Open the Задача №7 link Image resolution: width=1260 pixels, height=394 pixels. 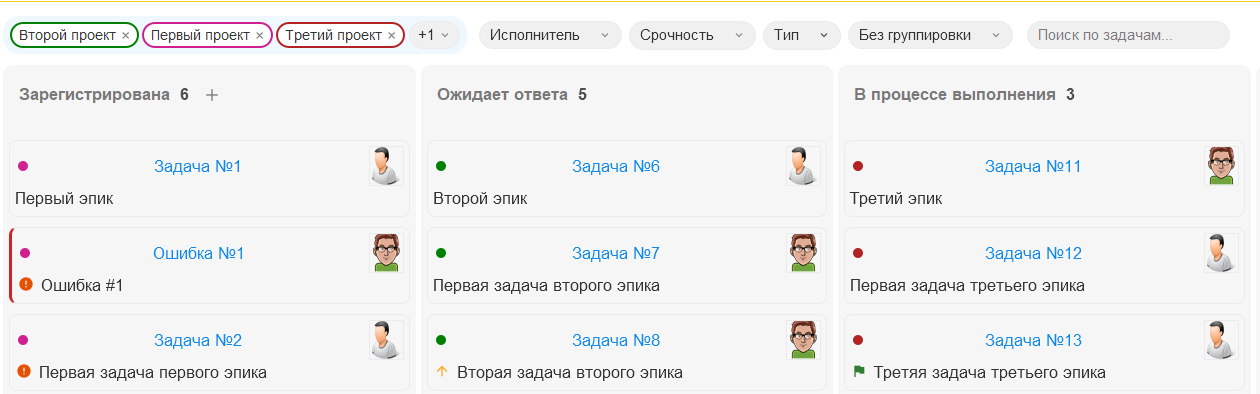(616, 253)
